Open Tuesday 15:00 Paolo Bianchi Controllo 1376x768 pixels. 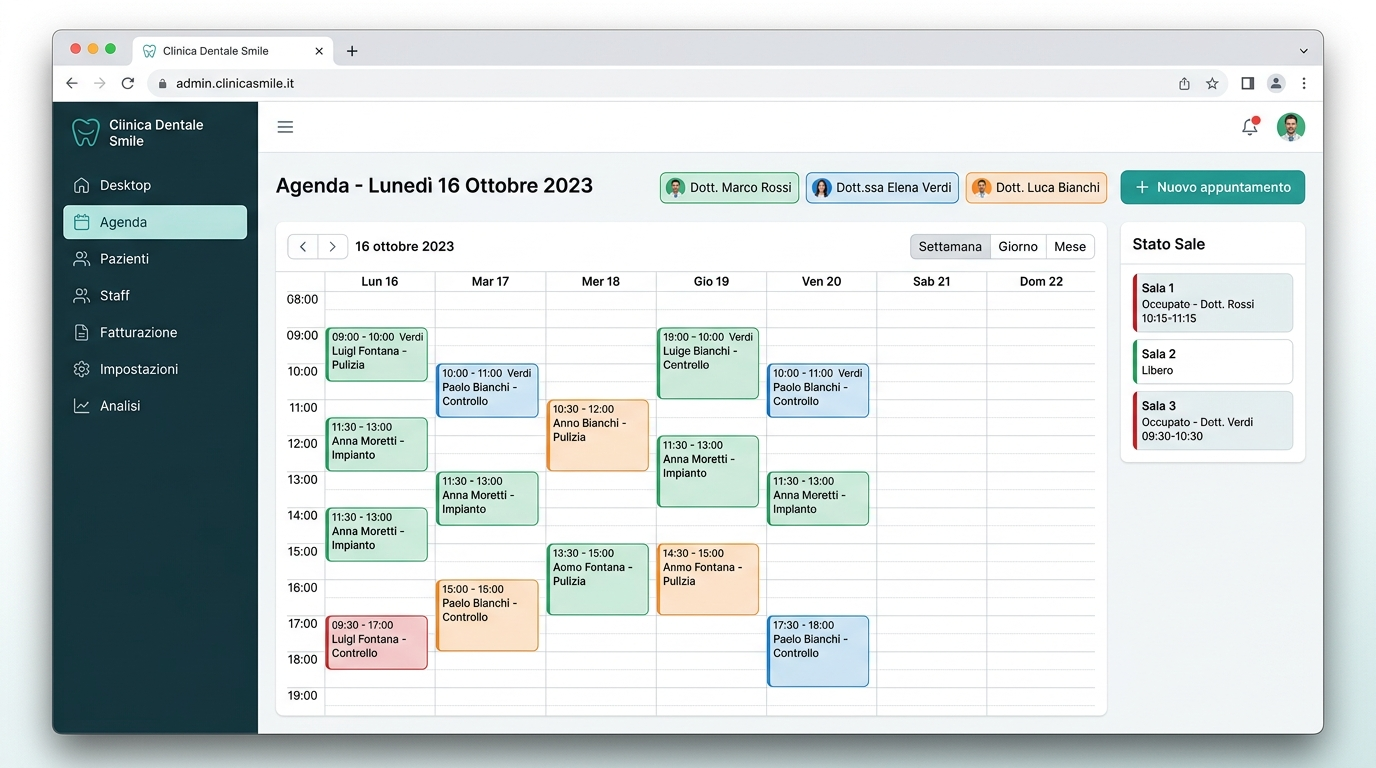pyautogui.click(x=487, y=615)
